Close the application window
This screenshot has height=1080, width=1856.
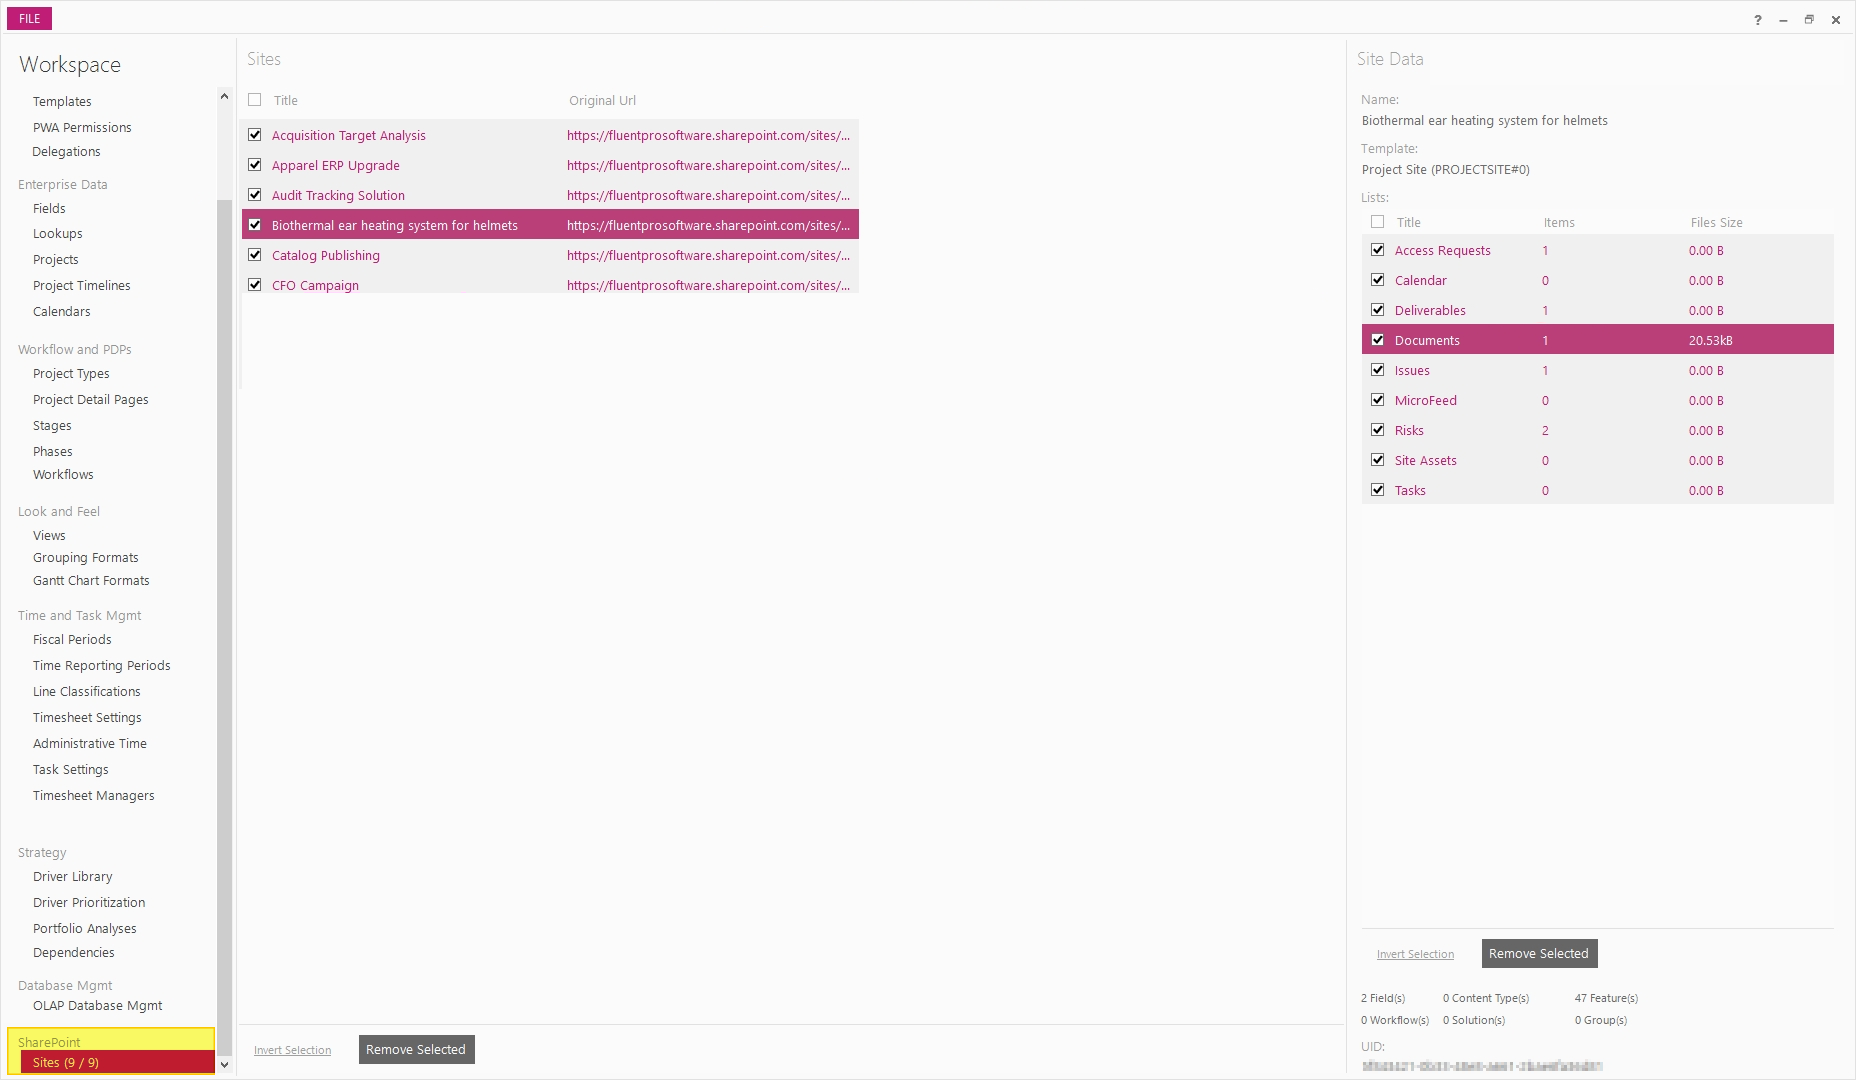tap(1836, 20)
